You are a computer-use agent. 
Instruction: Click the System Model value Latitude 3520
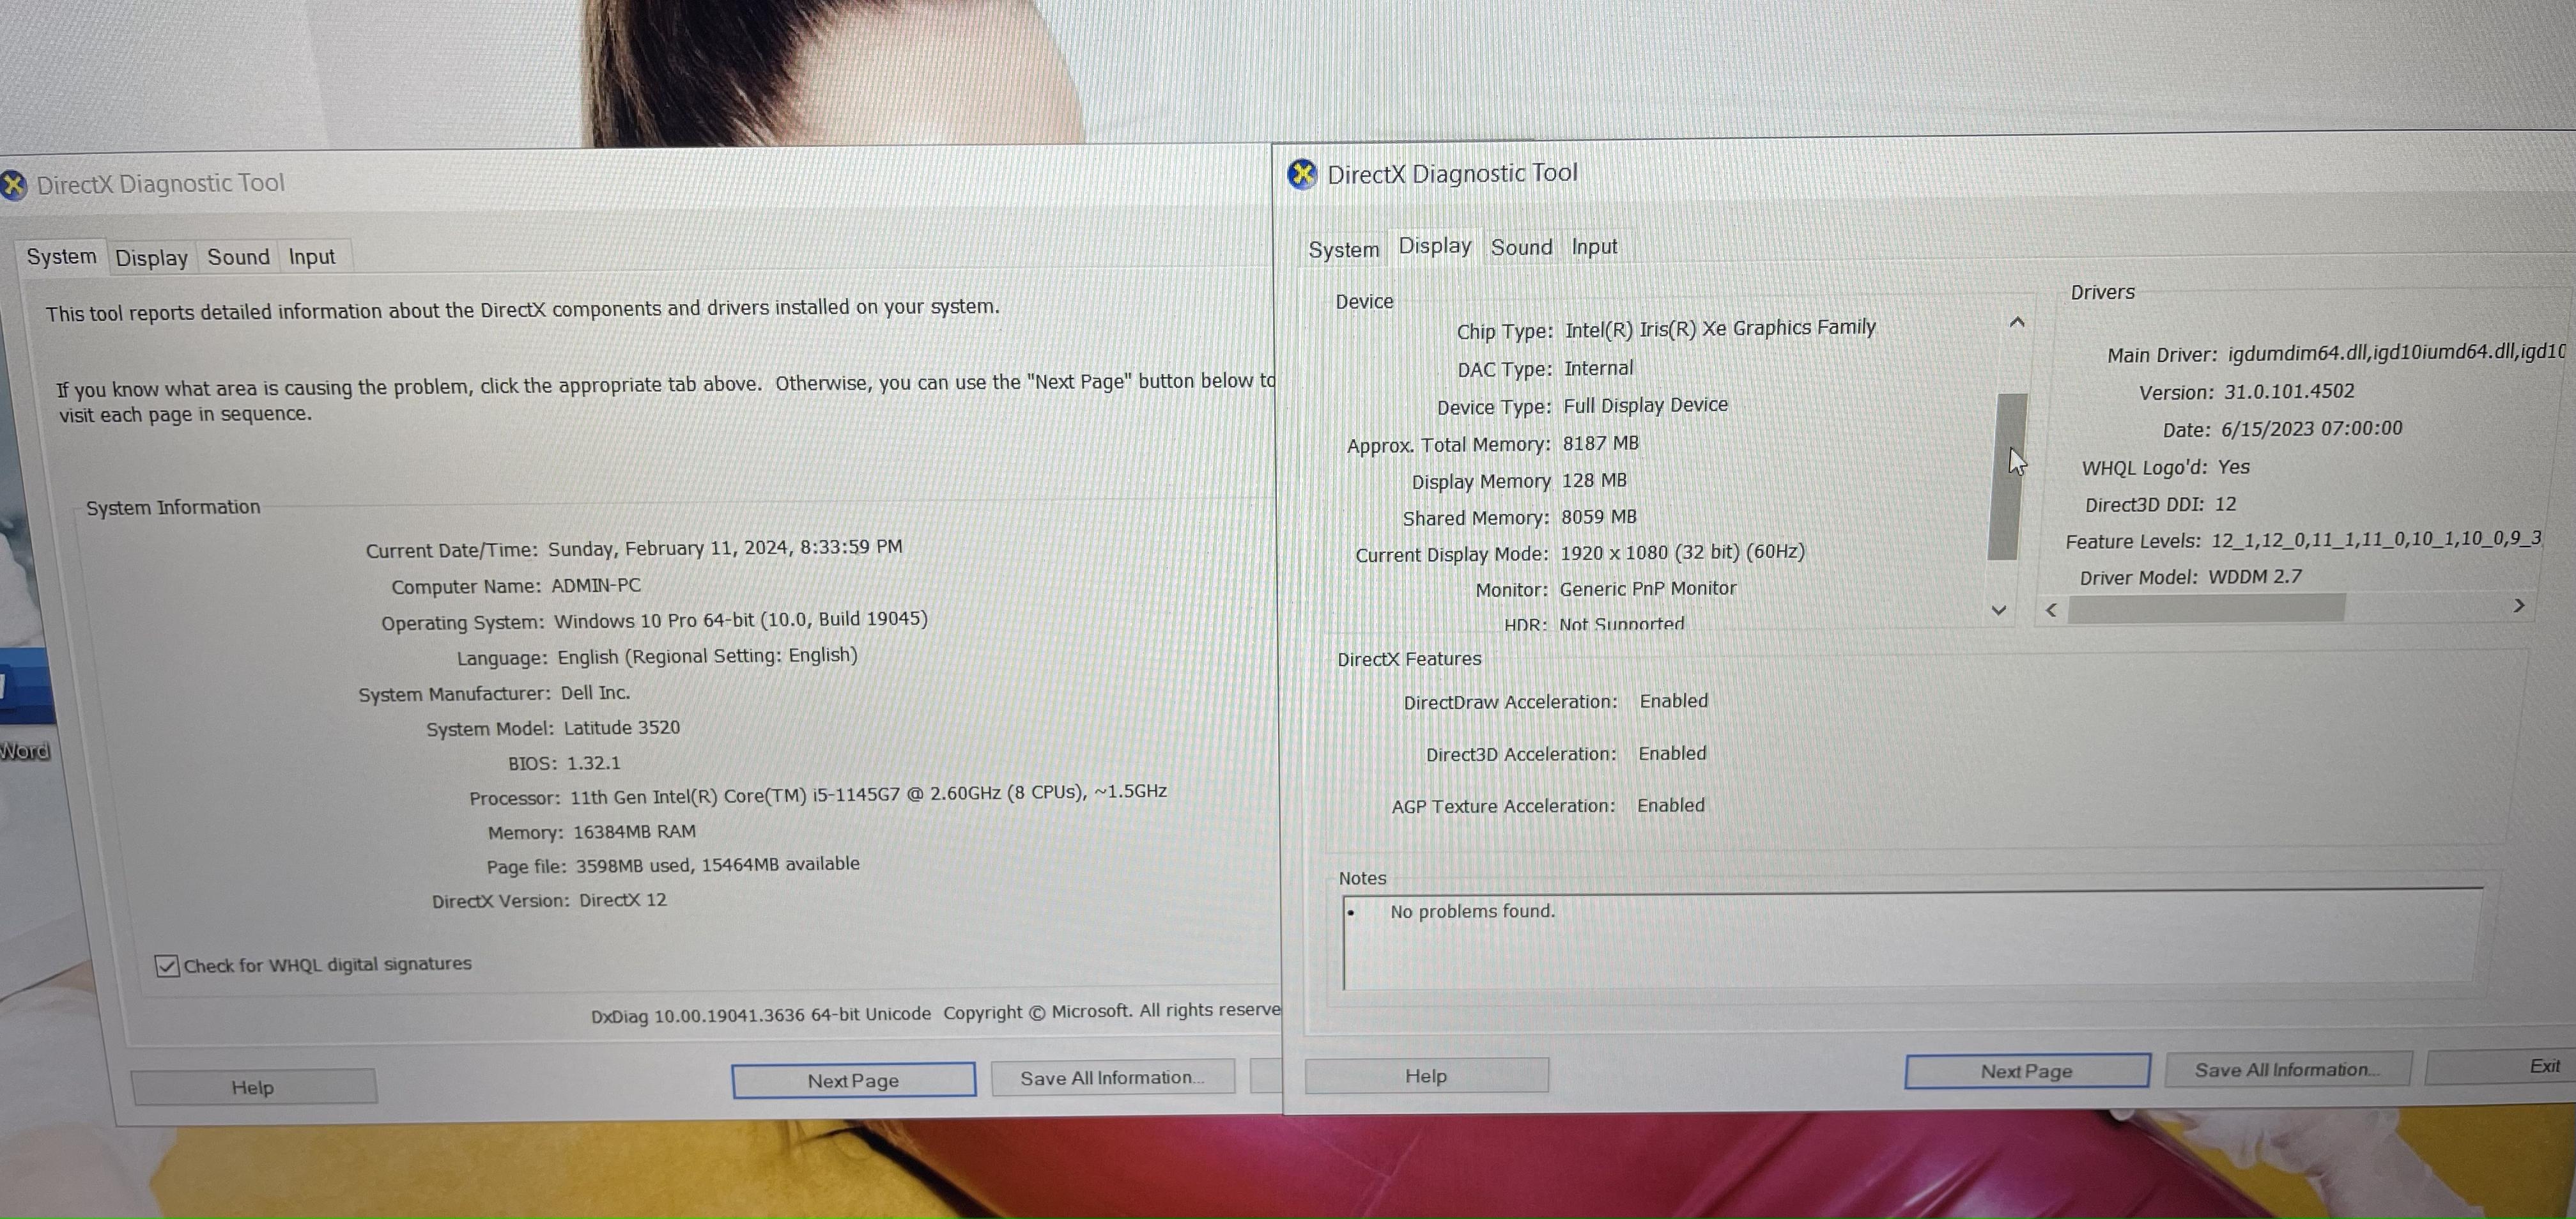[621, 728]
